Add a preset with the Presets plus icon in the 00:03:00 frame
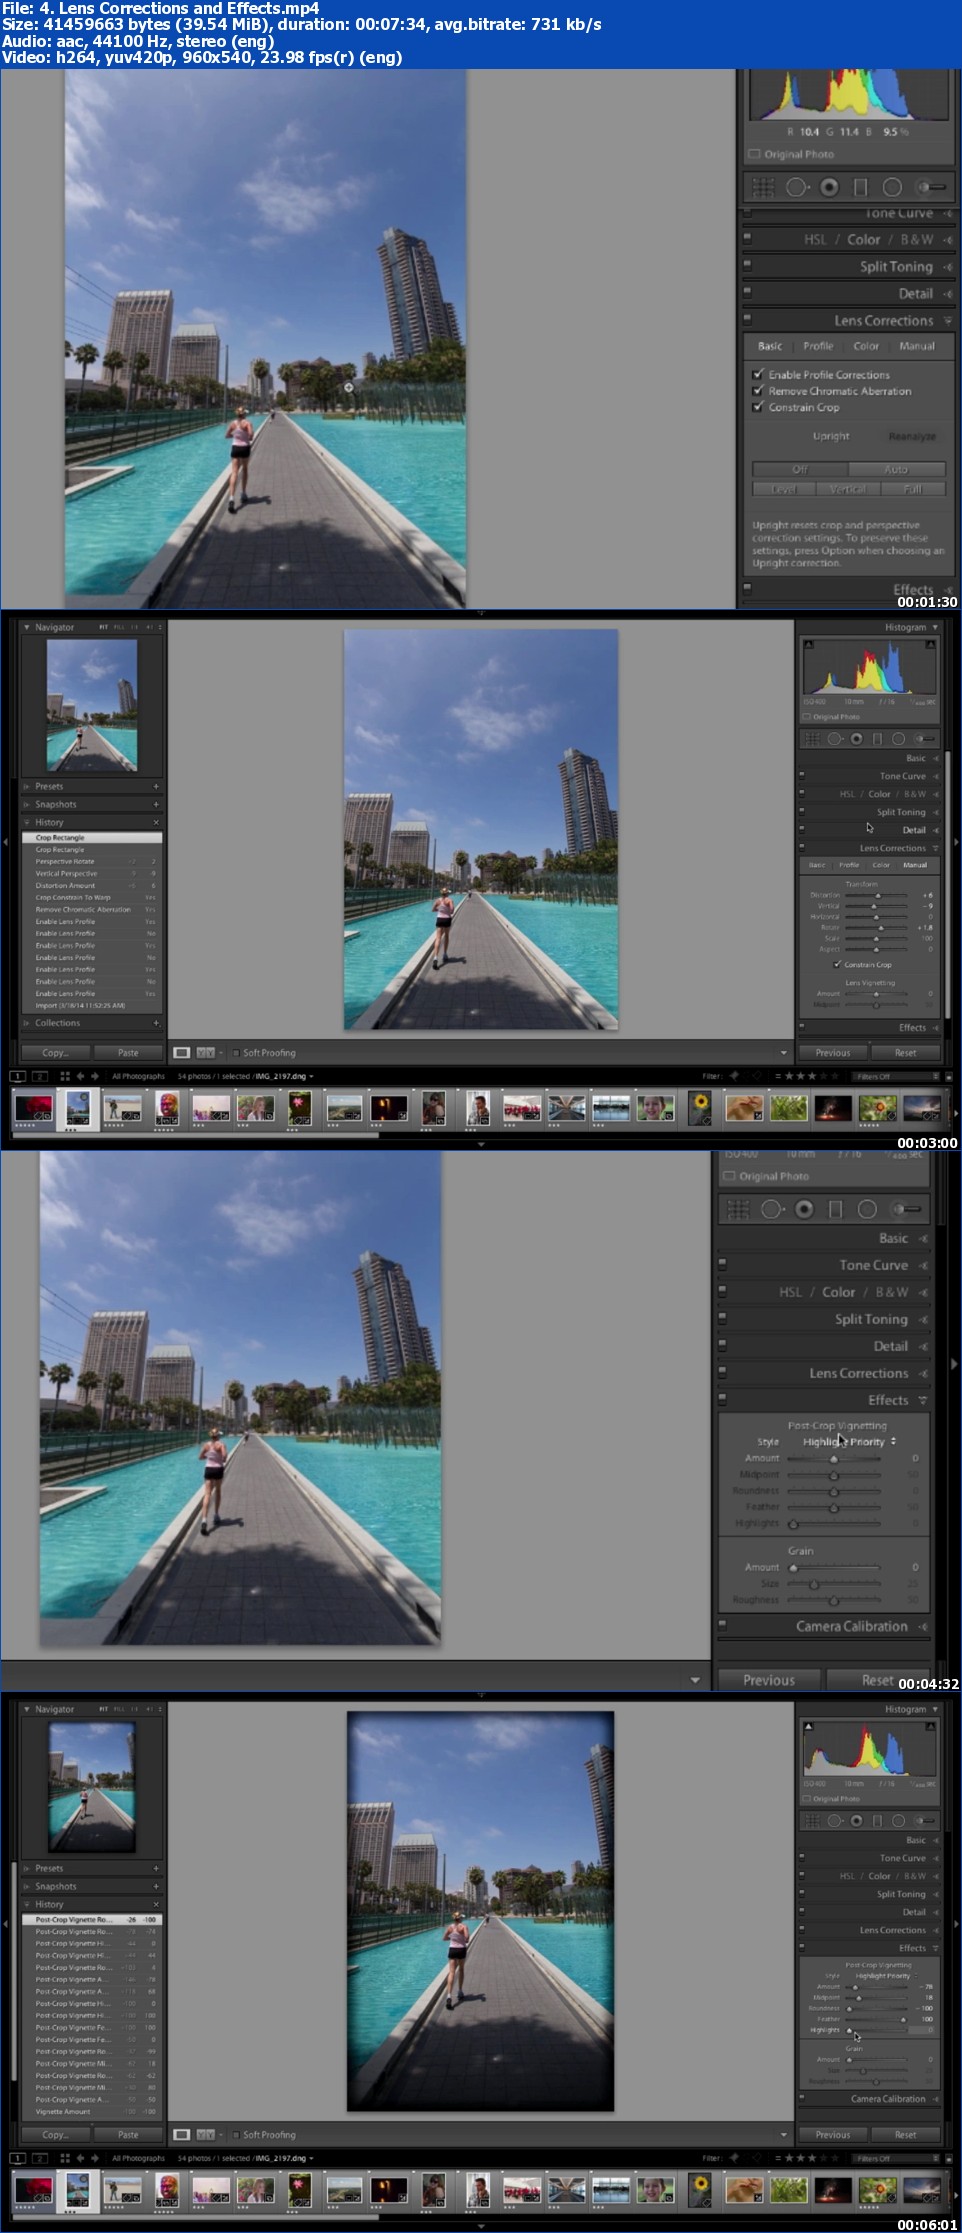 (156, 786)
